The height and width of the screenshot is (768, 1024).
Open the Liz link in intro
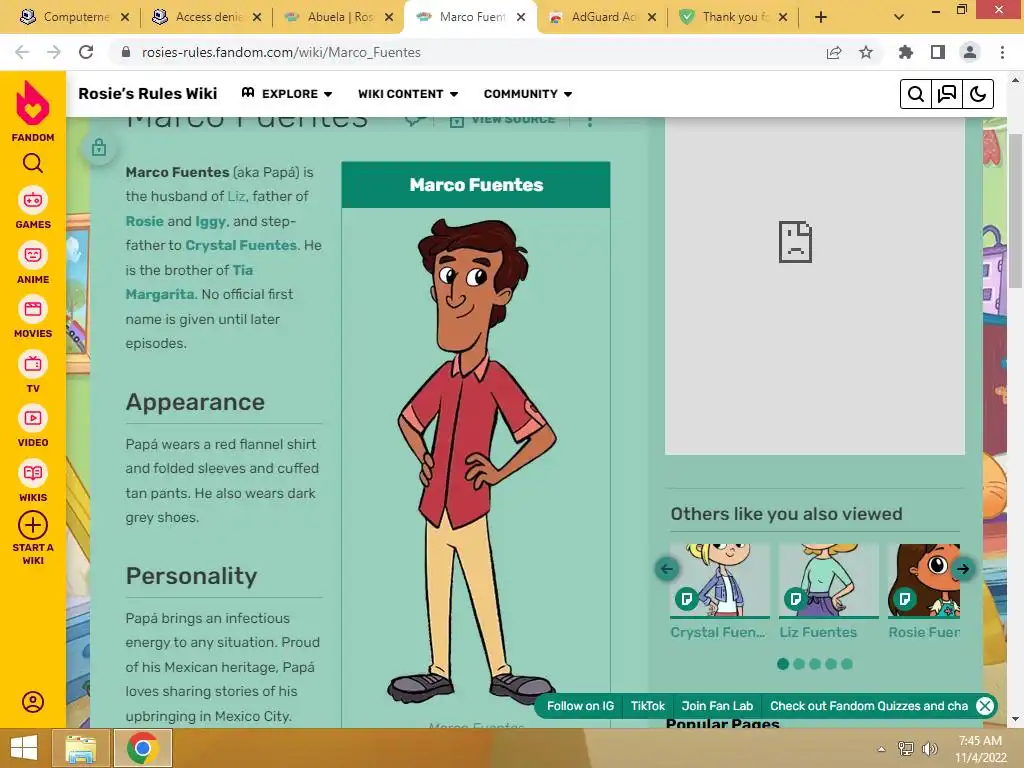pos(236,197)
